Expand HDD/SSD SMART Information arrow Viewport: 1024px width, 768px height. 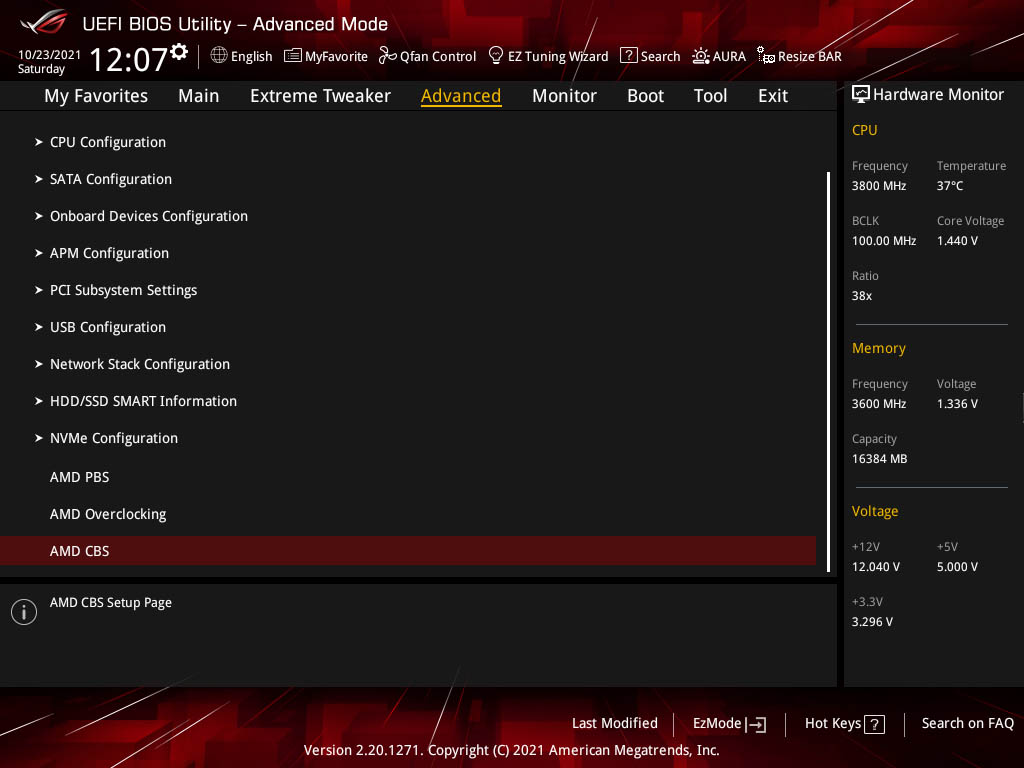(39, 401)
